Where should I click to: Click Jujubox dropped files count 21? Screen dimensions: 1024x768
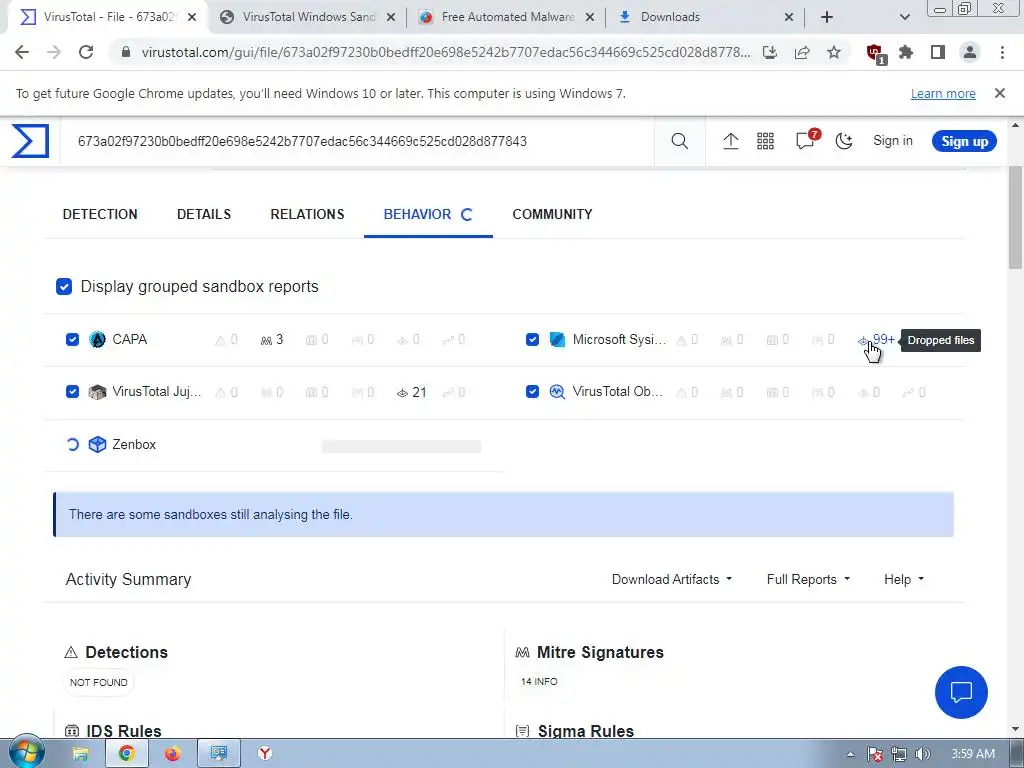pos(411,392)
